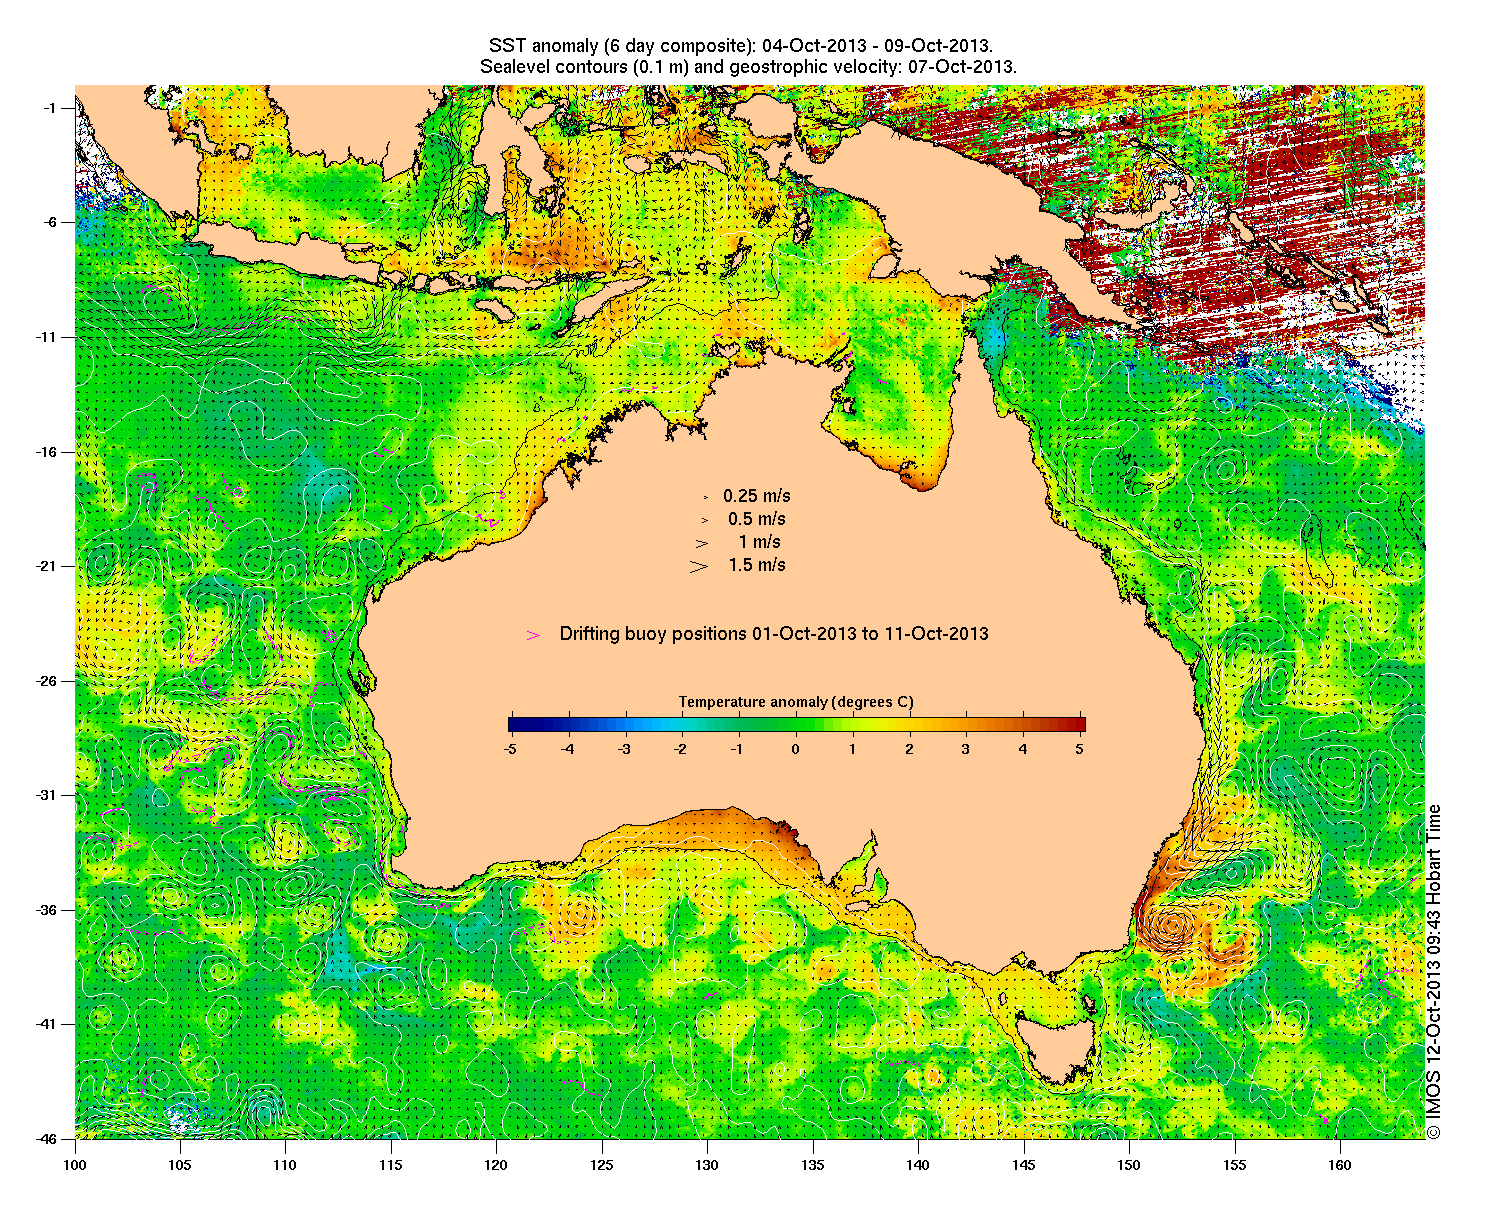1500x1225 pixels.
Task: Click latitude axis label -26
Action: pos(48,681)
